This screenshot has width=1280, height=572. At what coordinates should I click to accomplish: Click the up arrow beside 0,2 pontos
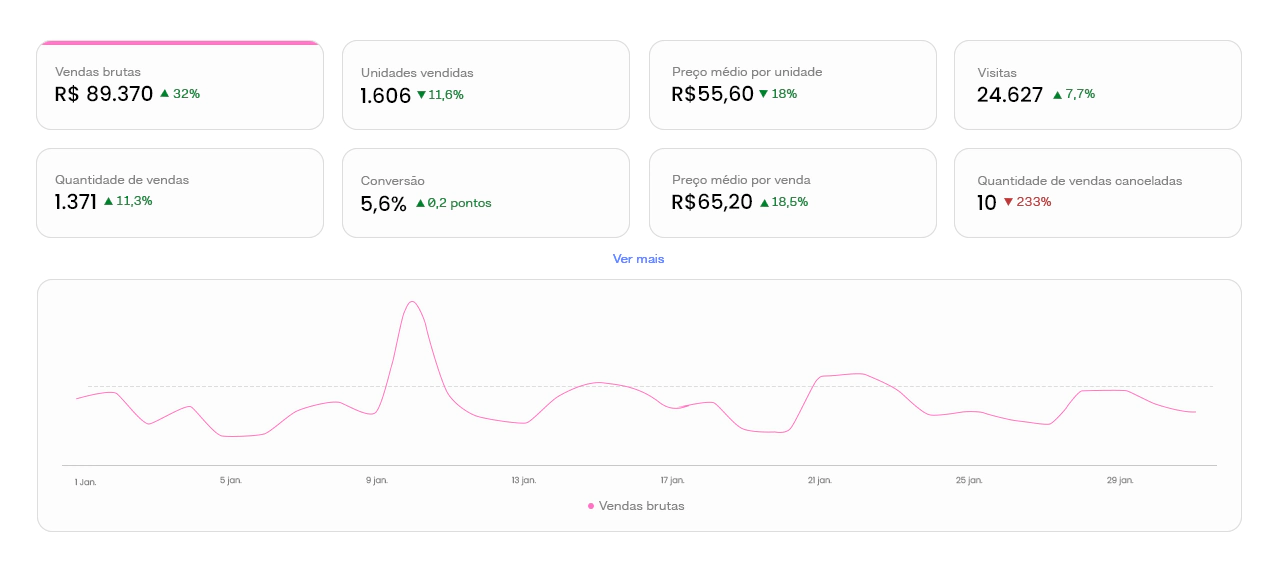[420, 203]
